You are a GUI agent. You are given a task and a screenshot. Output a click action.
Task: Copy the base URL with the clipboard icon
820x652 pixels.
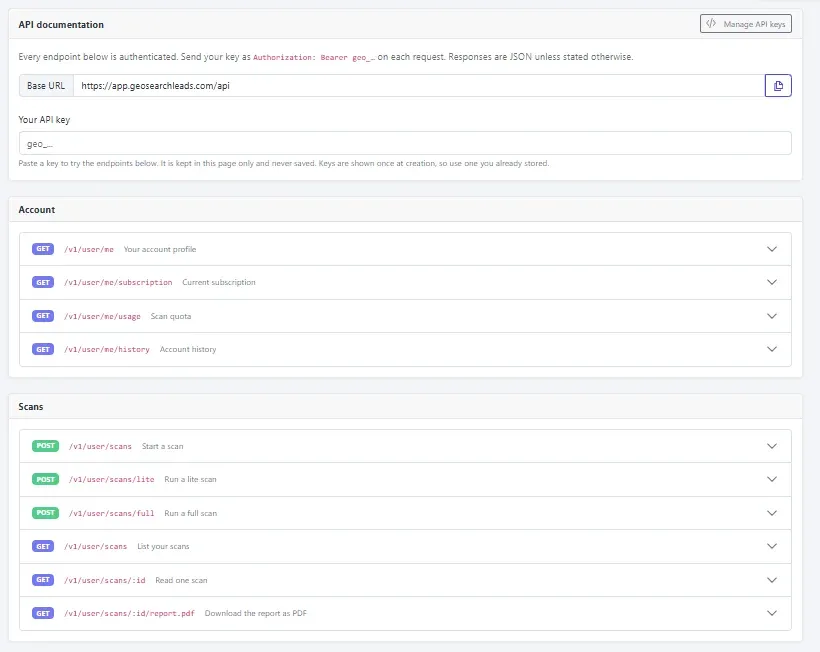[778, 86]
